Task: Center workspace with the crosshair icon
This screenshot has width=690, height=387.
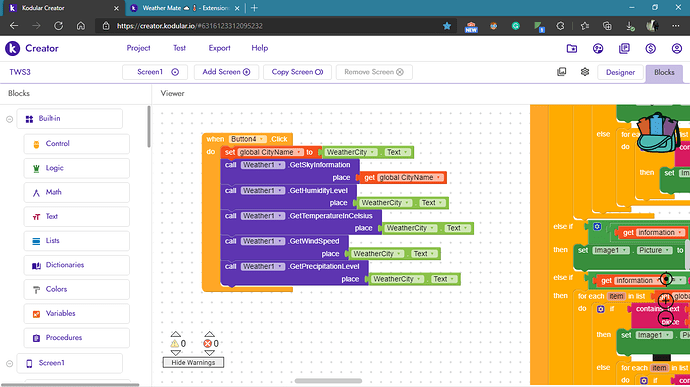Action: [x=666, y=279]
